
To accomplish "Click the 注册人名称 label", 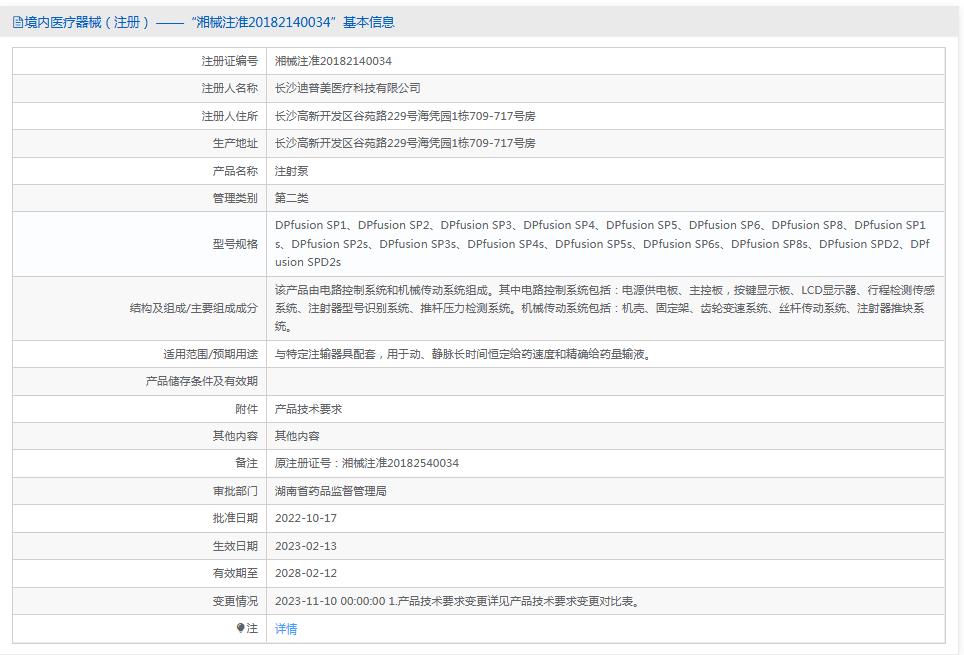I will tap(229, 88).
